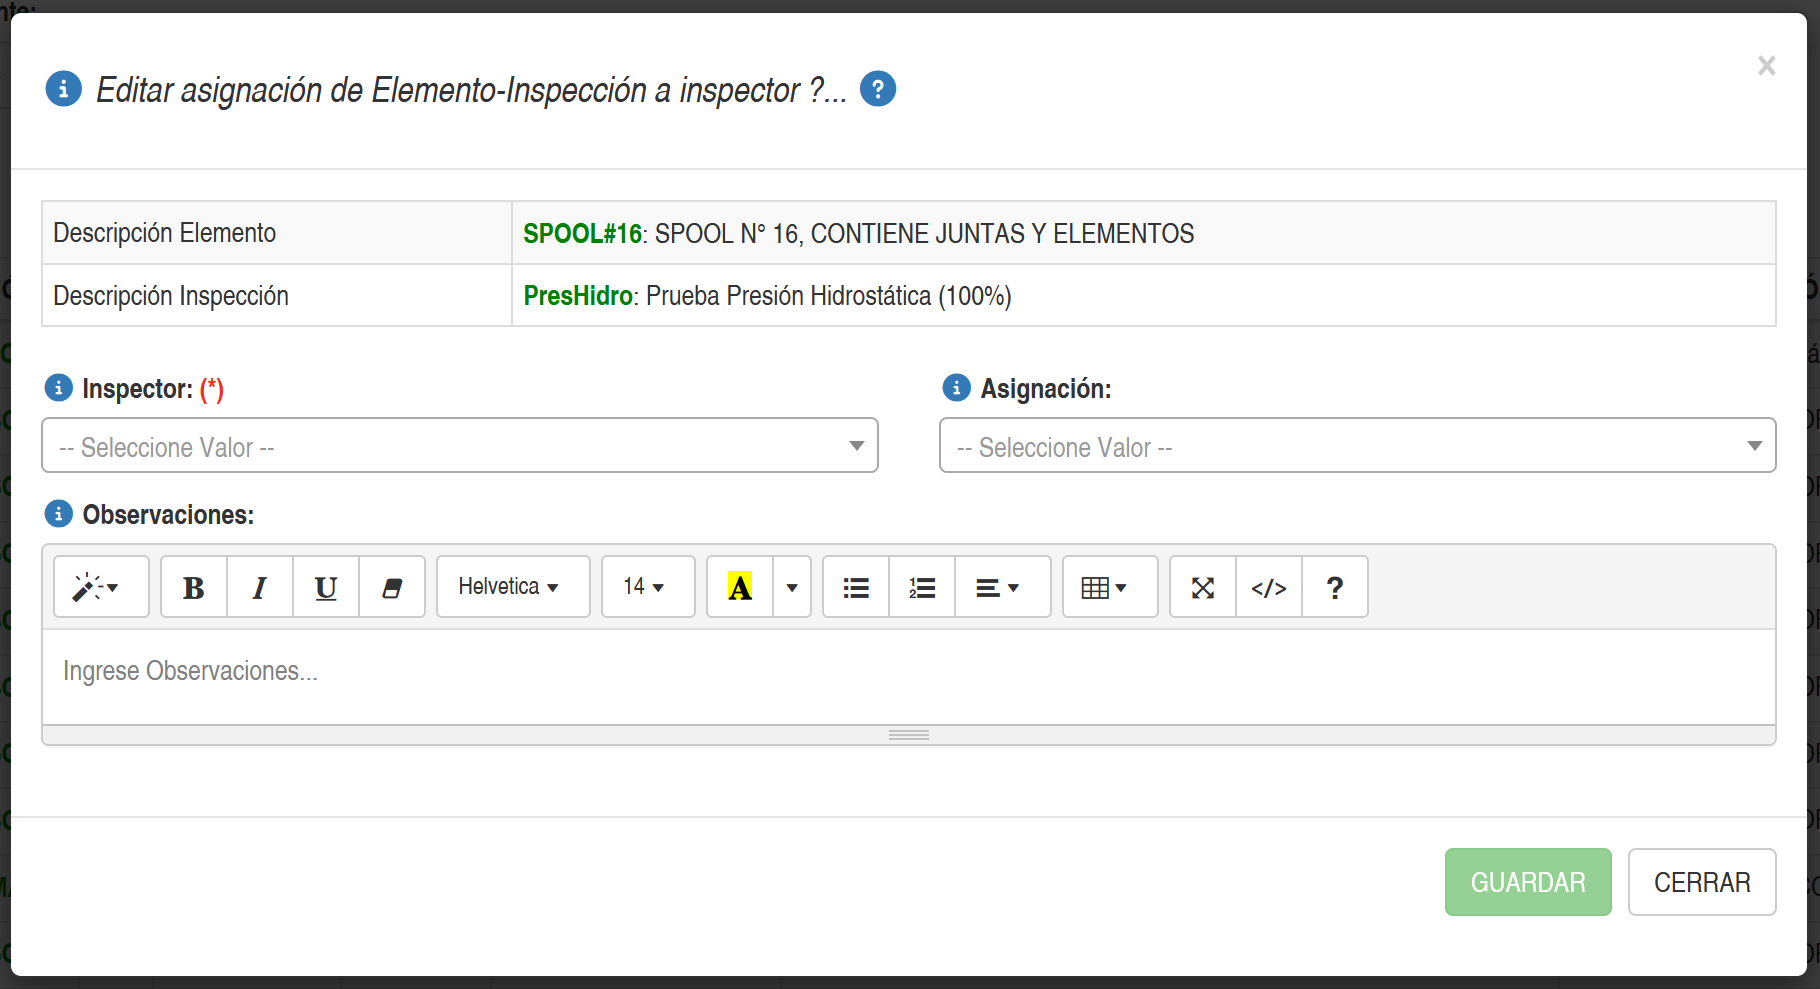
Task: Insert an ordered numbered list
Action: coord(922,587)
